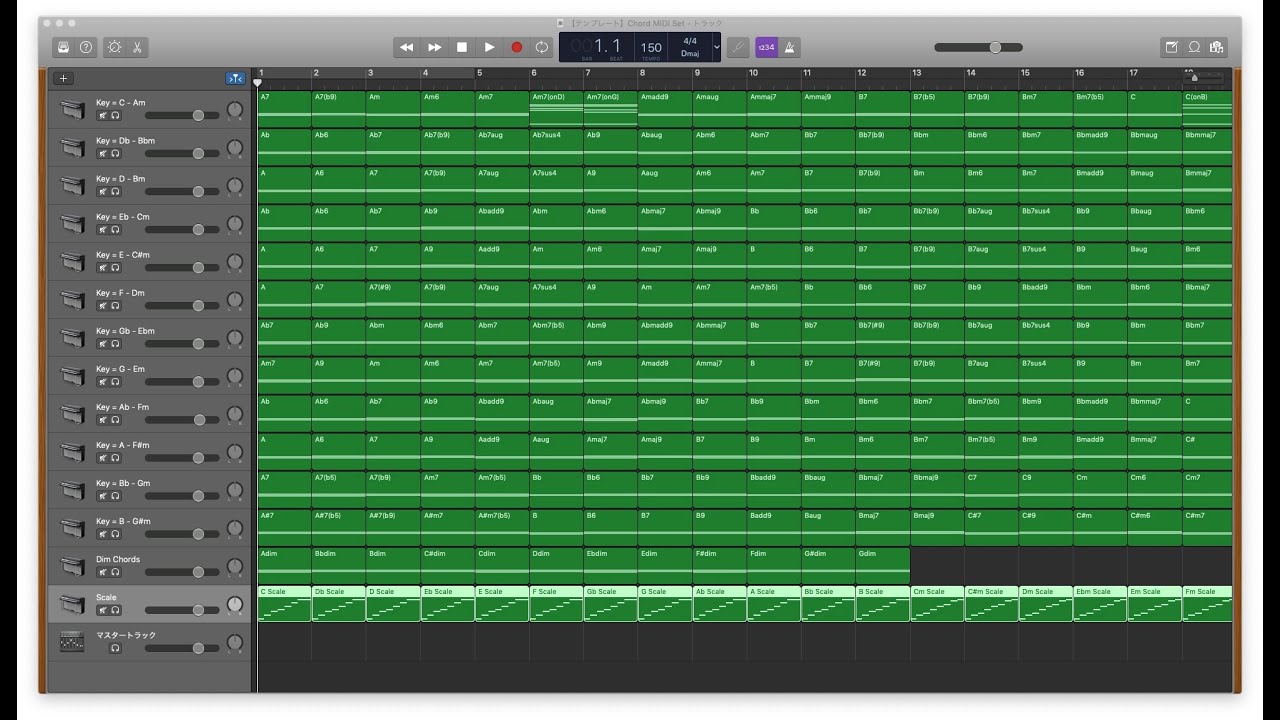
Task: Click pan knob of Key = F - Dm track
Action: (235, 300)
